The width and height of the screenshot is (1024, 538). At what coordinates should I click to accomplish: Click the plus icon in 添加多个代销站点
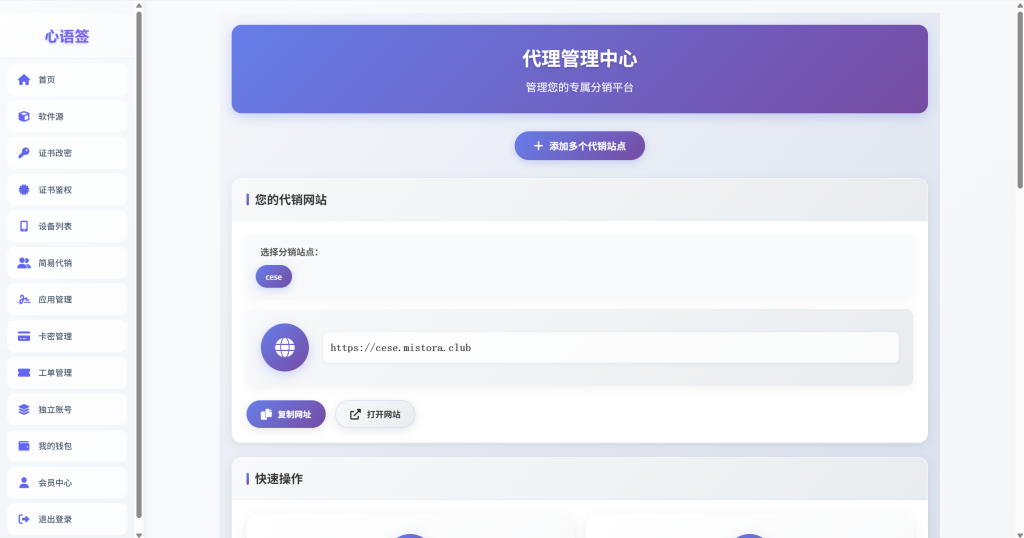coord(538,146)
